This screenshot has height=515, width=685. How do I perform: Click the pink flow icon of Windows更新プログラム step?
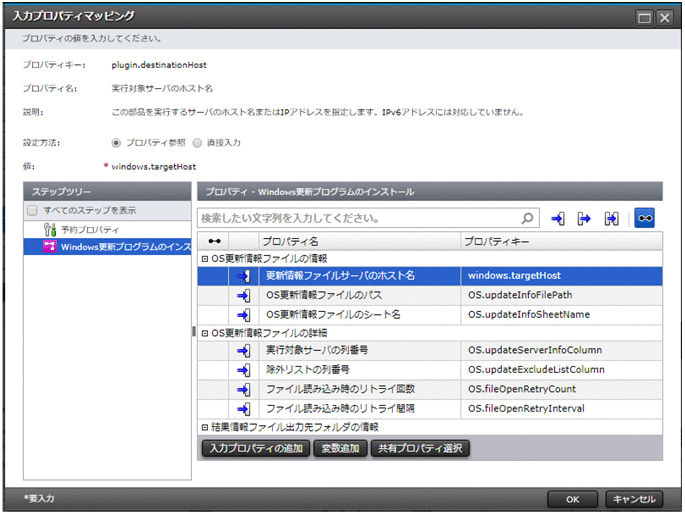[50, 247]
